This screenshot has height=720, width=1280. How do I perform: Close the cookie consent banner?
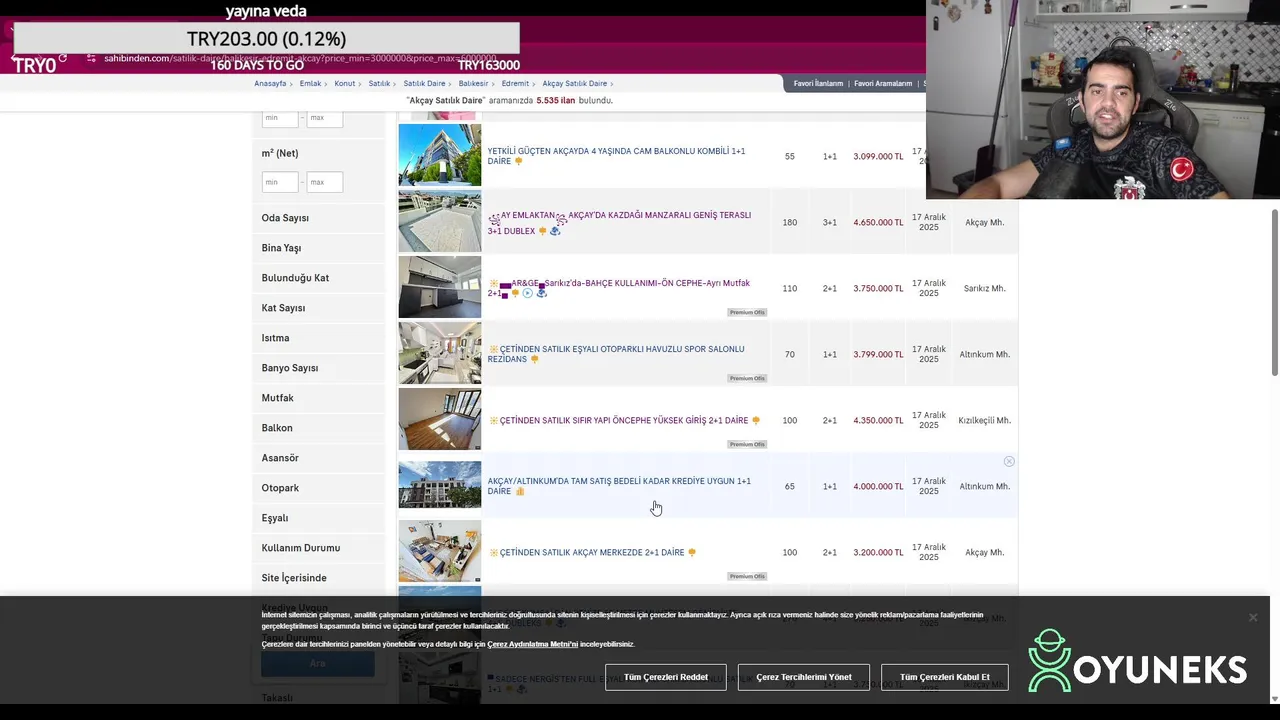1252,617
